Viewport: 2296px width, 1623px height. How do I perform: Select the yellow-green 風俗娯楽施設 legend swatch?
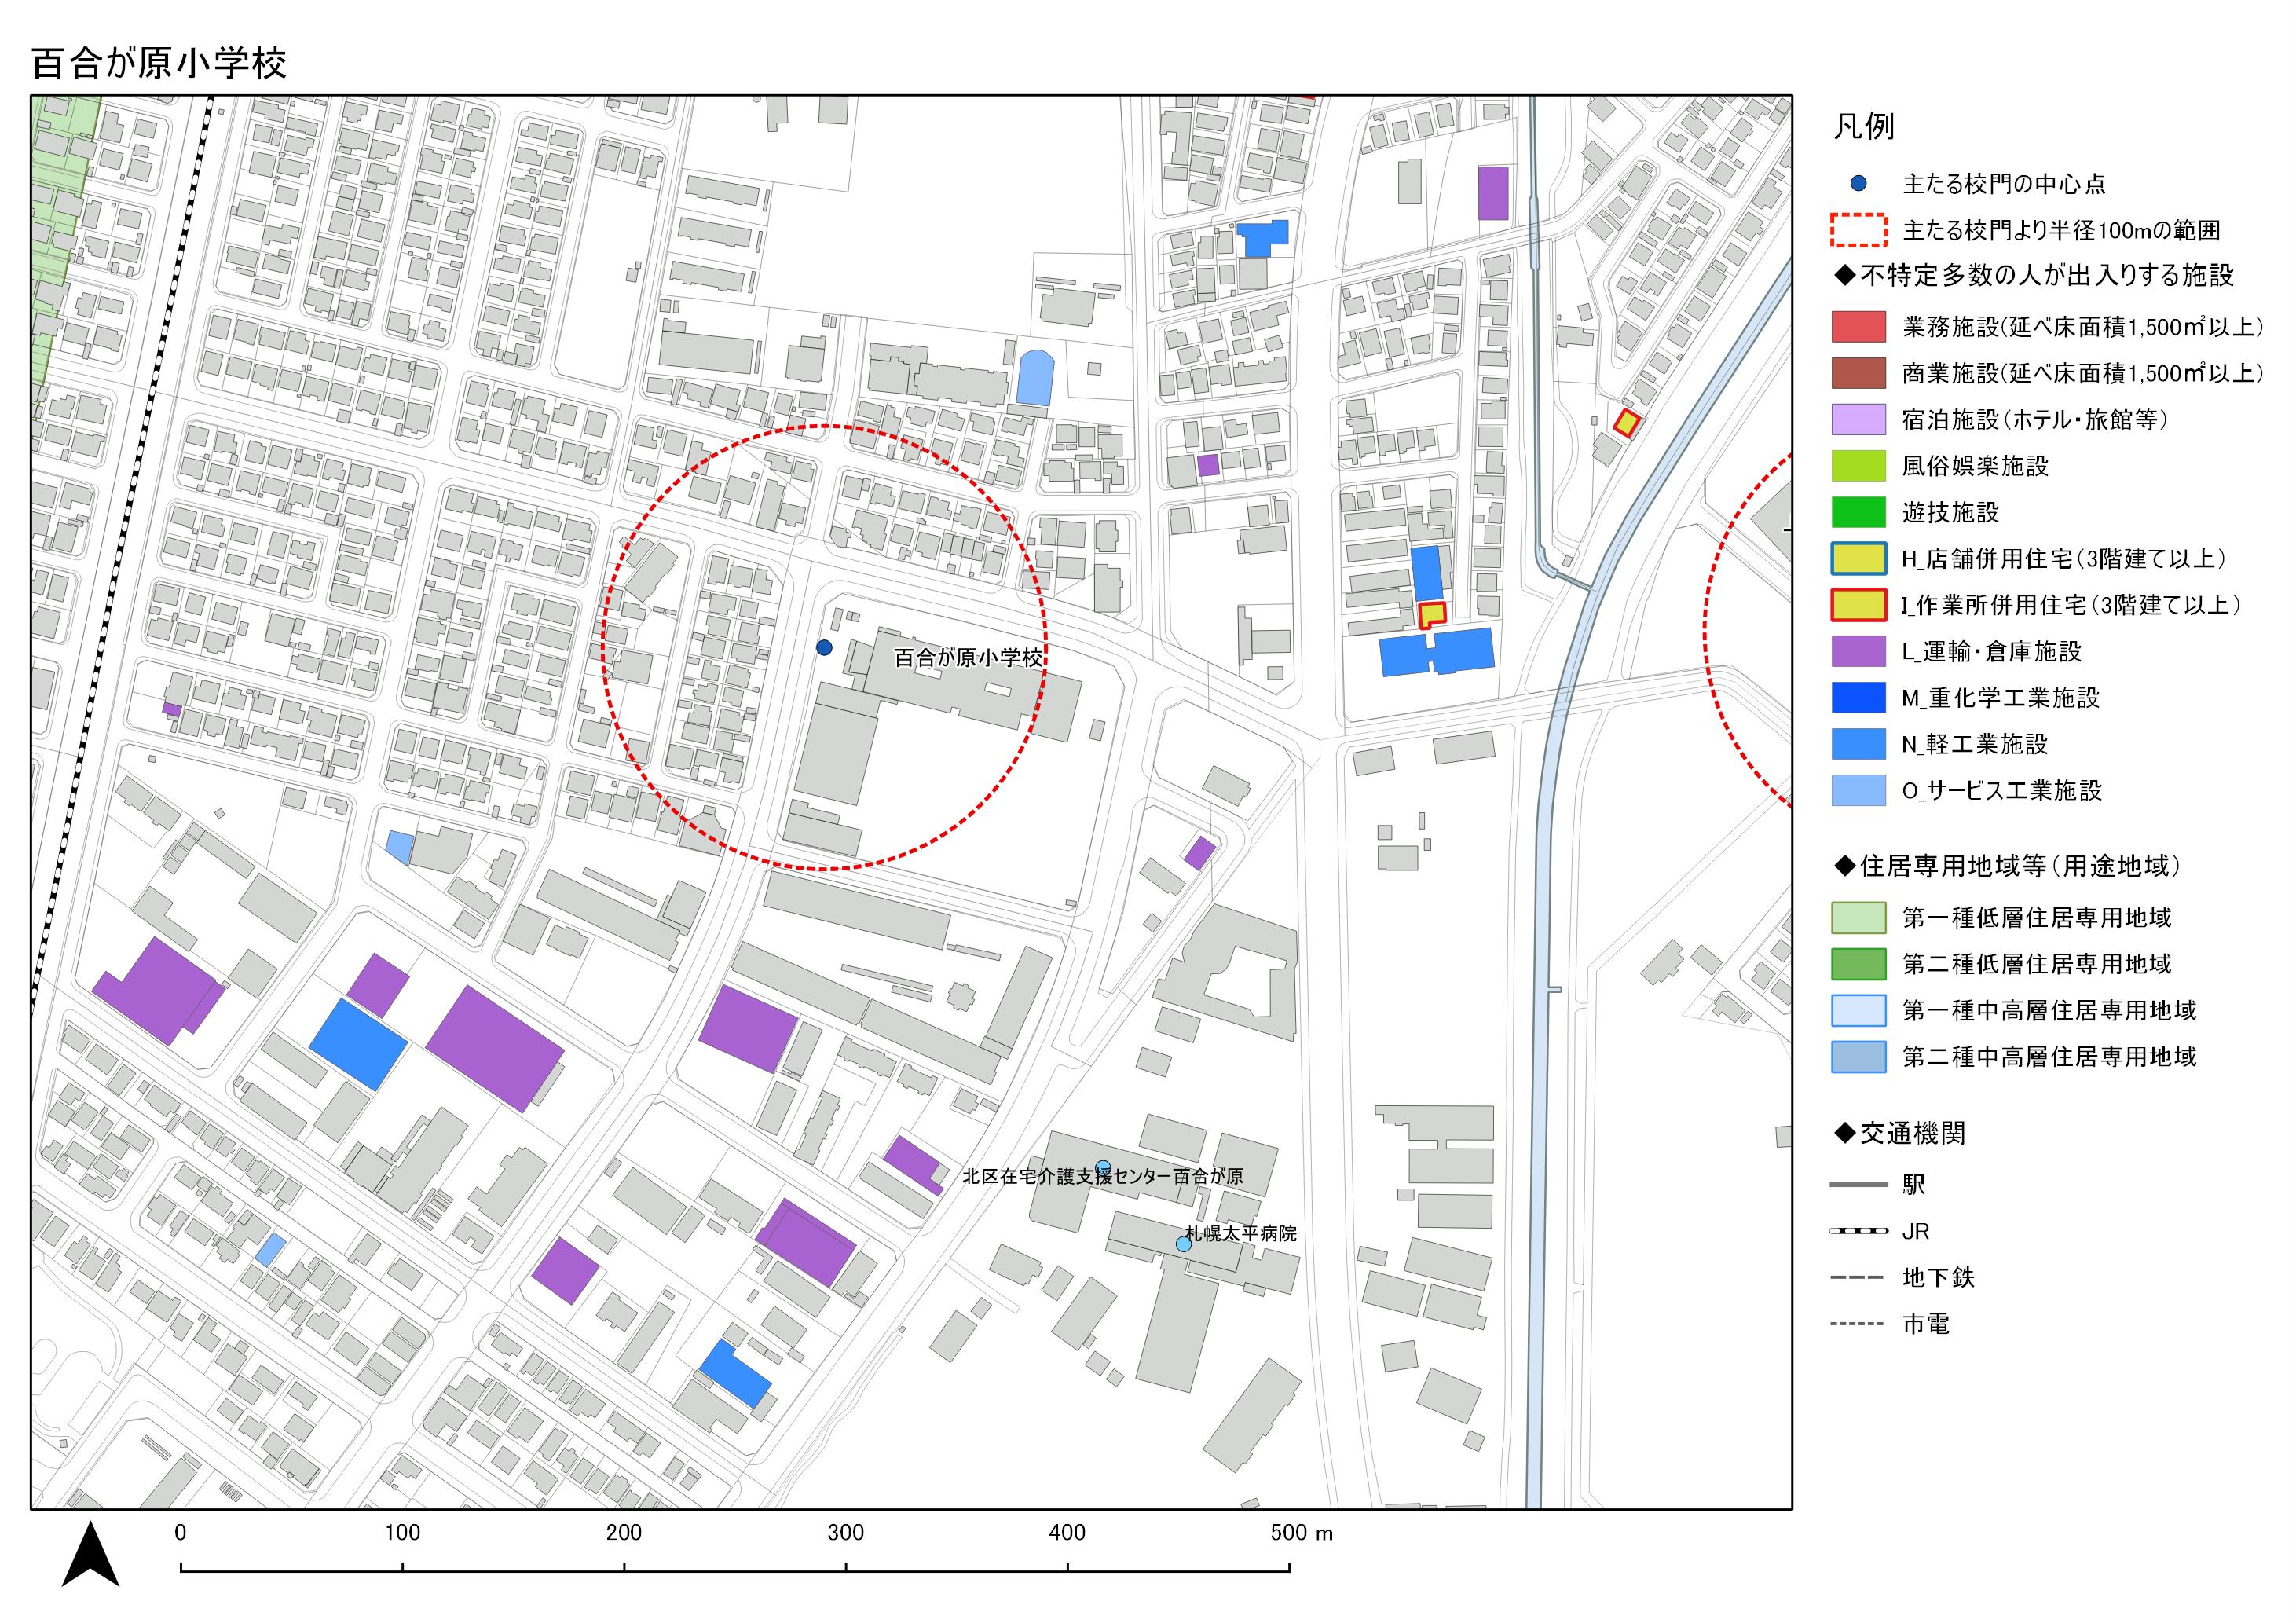[1858, 466]
